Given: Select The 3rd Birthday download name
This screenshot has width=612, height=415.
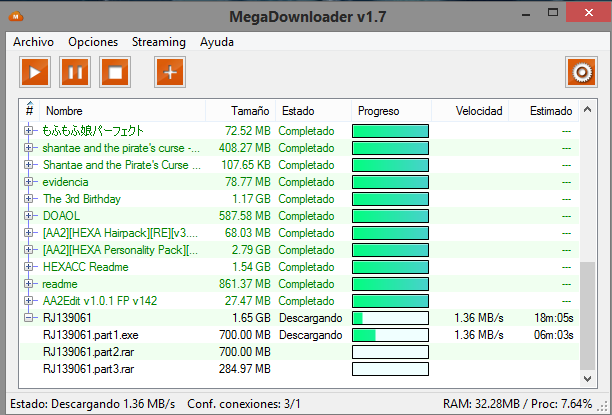Looking at the screenshot, I should (x=82, y=199).
